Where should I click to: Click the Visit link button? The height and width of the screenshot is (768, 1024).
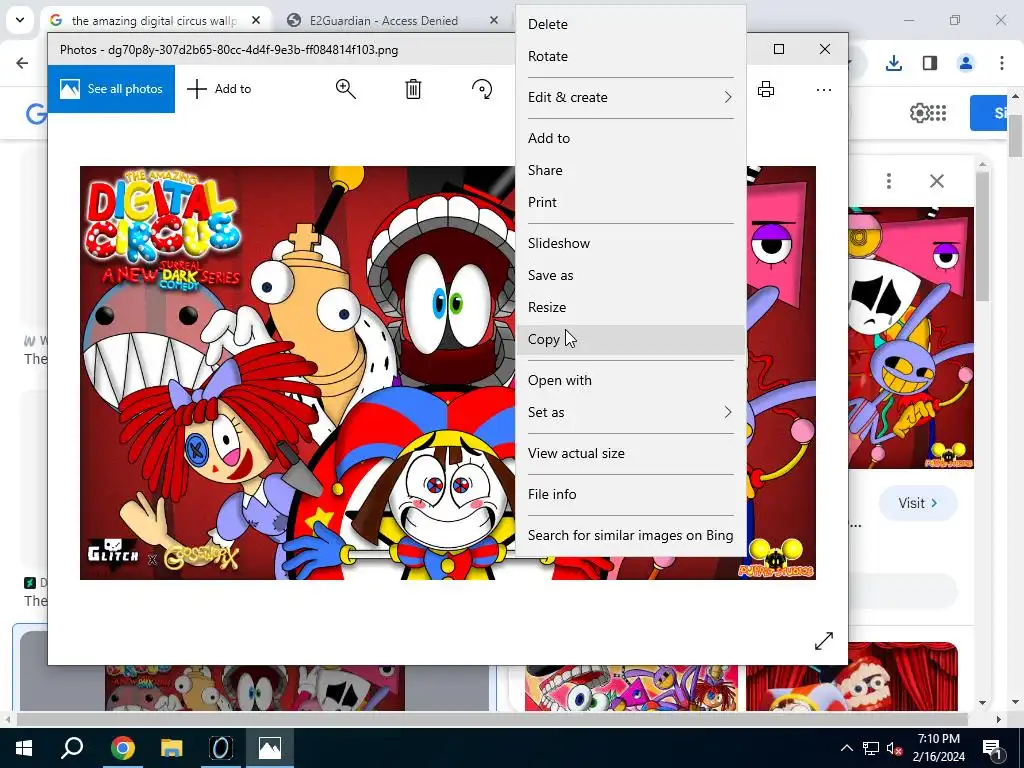click(918, 503)
